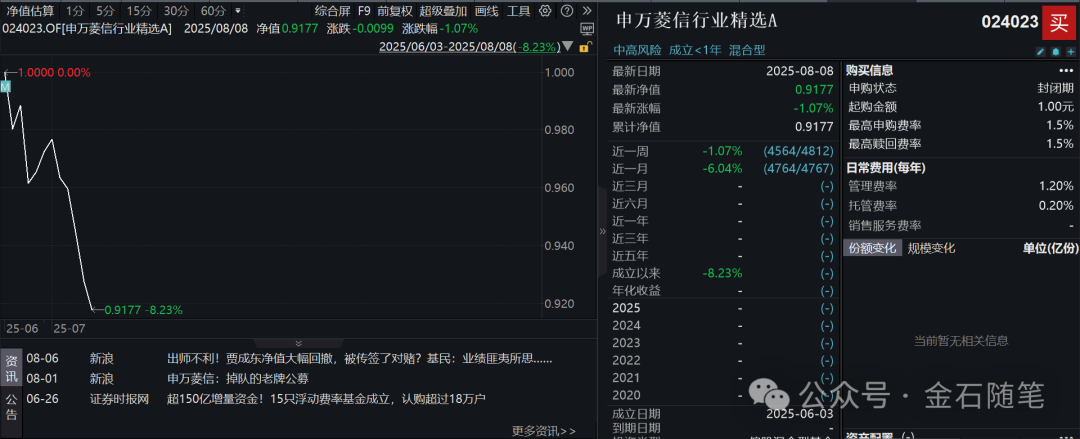This screenshot has height=439, width=1080.
Task: Collapse the news panel using the chevron handle
Action: (298, 343)
